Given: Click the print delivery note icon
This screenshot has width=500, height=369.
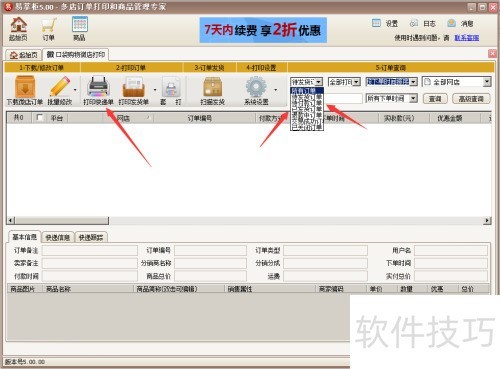Looking at the screenshot, I should tap(133, 87).
